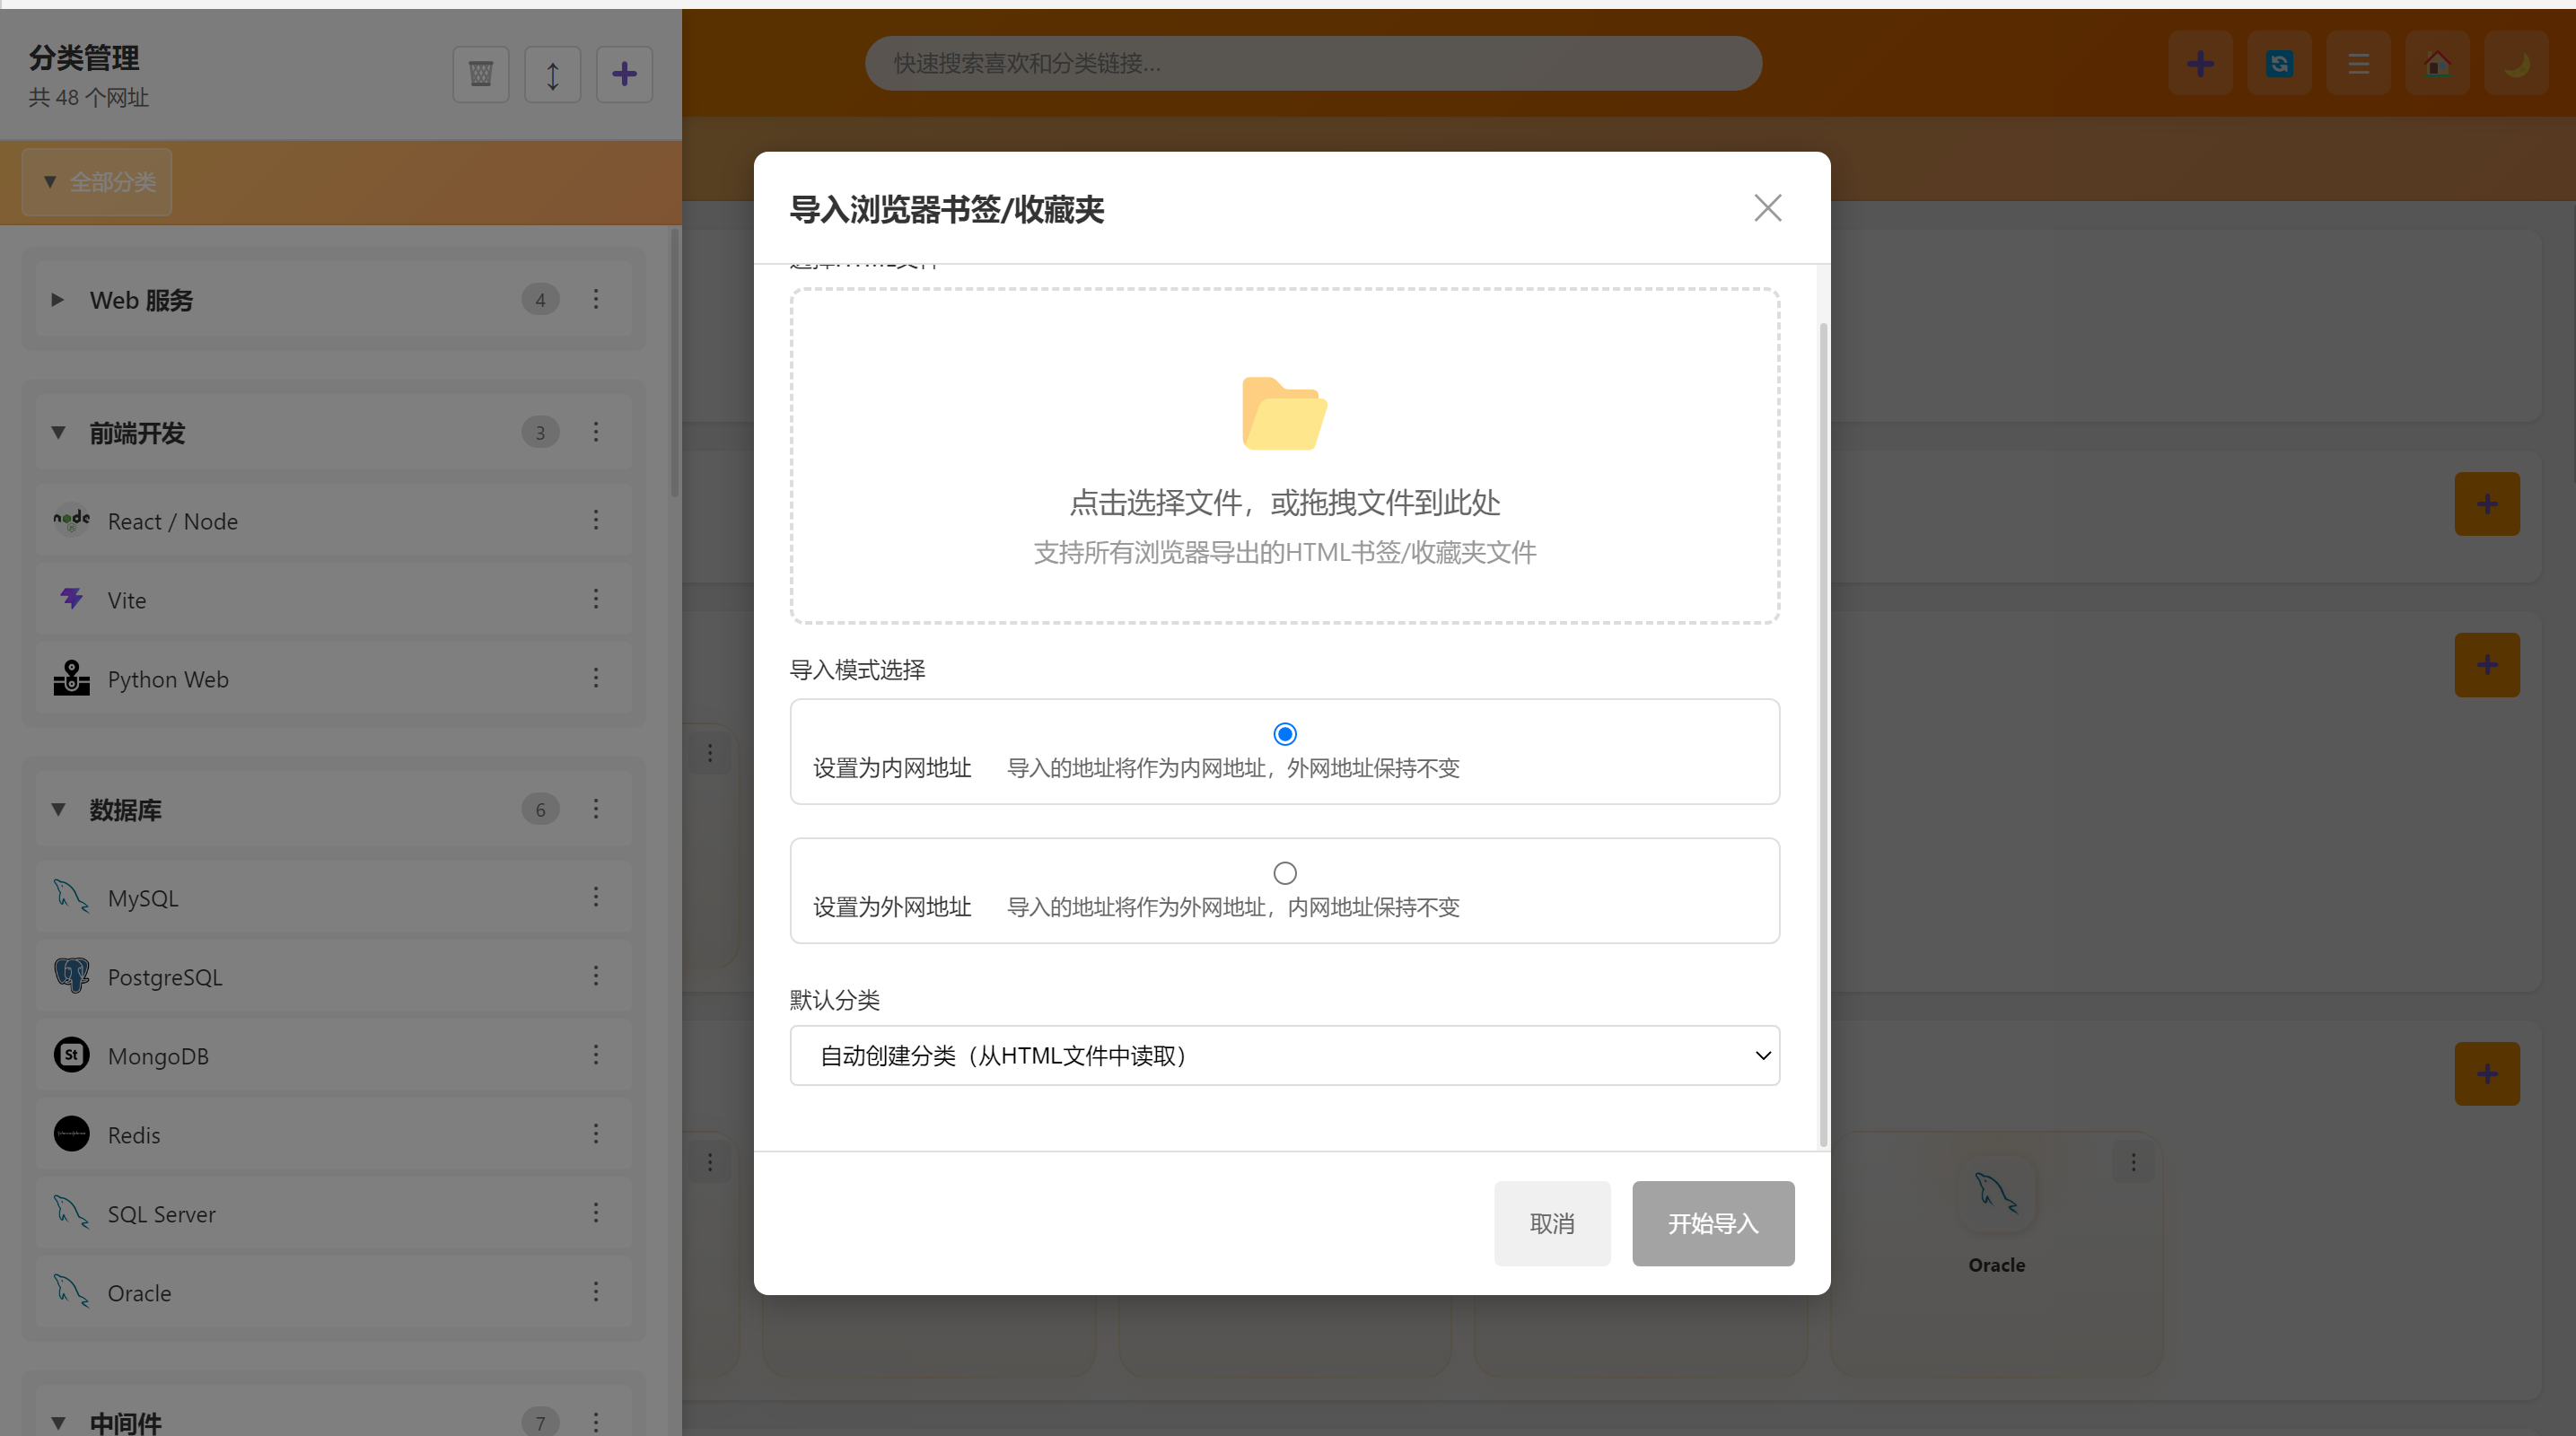The width and height of the screenshot is (2576, 1436).
Task: Click the orange plus button above Oracle card
Action: pos(2486,1074)
